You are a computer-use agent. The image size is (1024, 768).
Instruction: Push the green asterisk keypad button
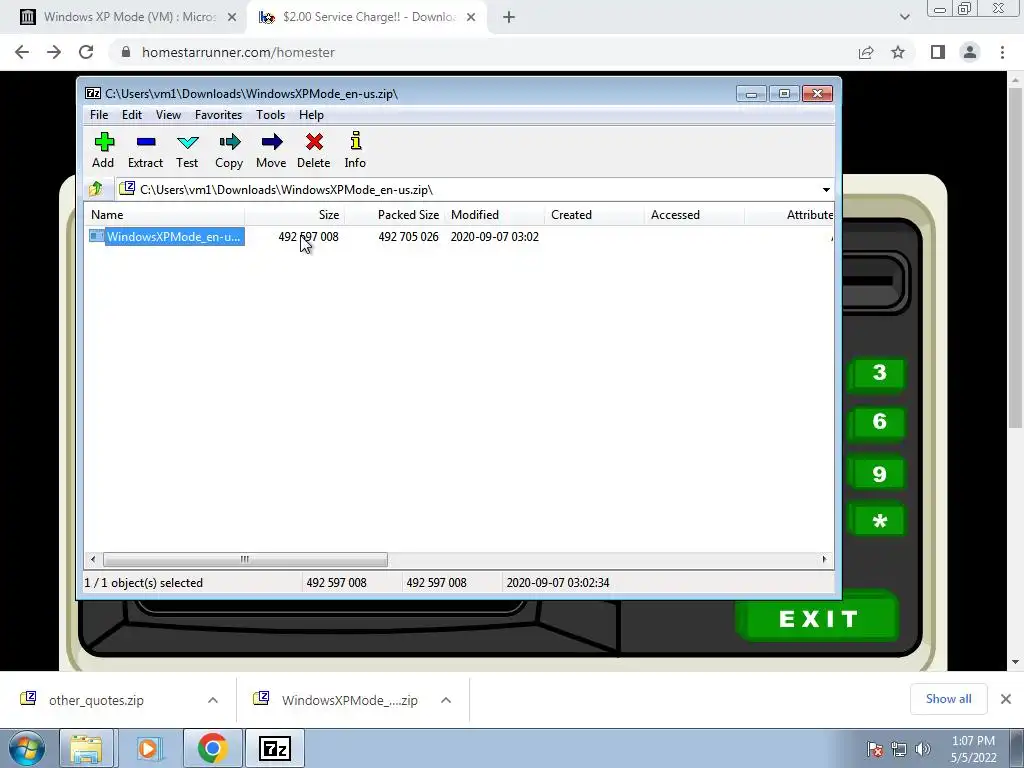click(x=879, y=520)
